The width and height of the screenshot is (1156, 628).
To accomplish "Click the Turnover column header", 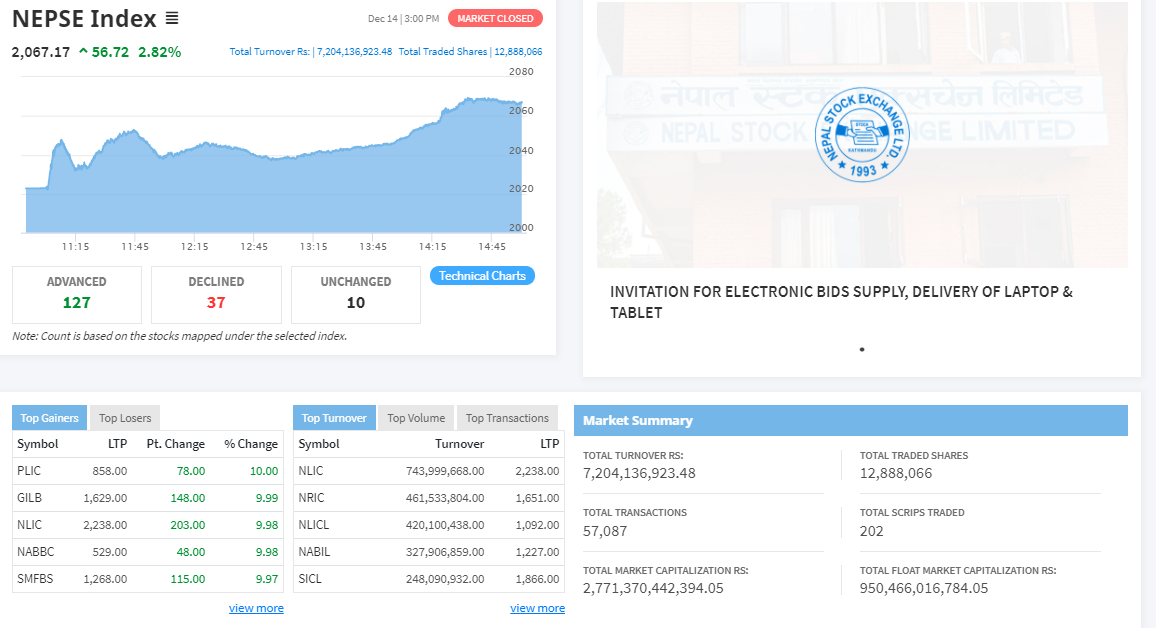I will coord(459,444).
